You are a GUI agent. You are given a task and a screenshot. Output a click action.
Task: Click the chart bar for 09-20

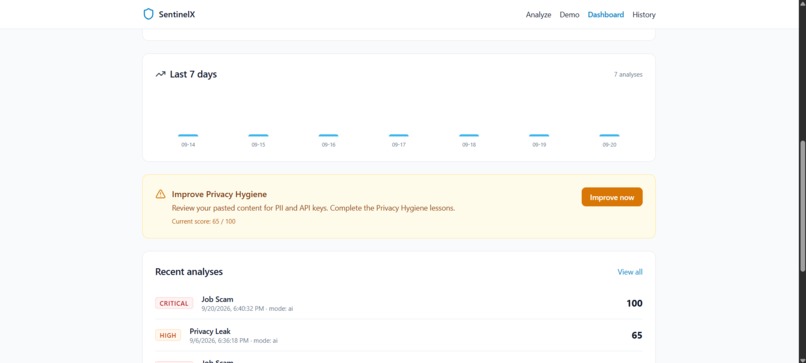coord(610,135)
